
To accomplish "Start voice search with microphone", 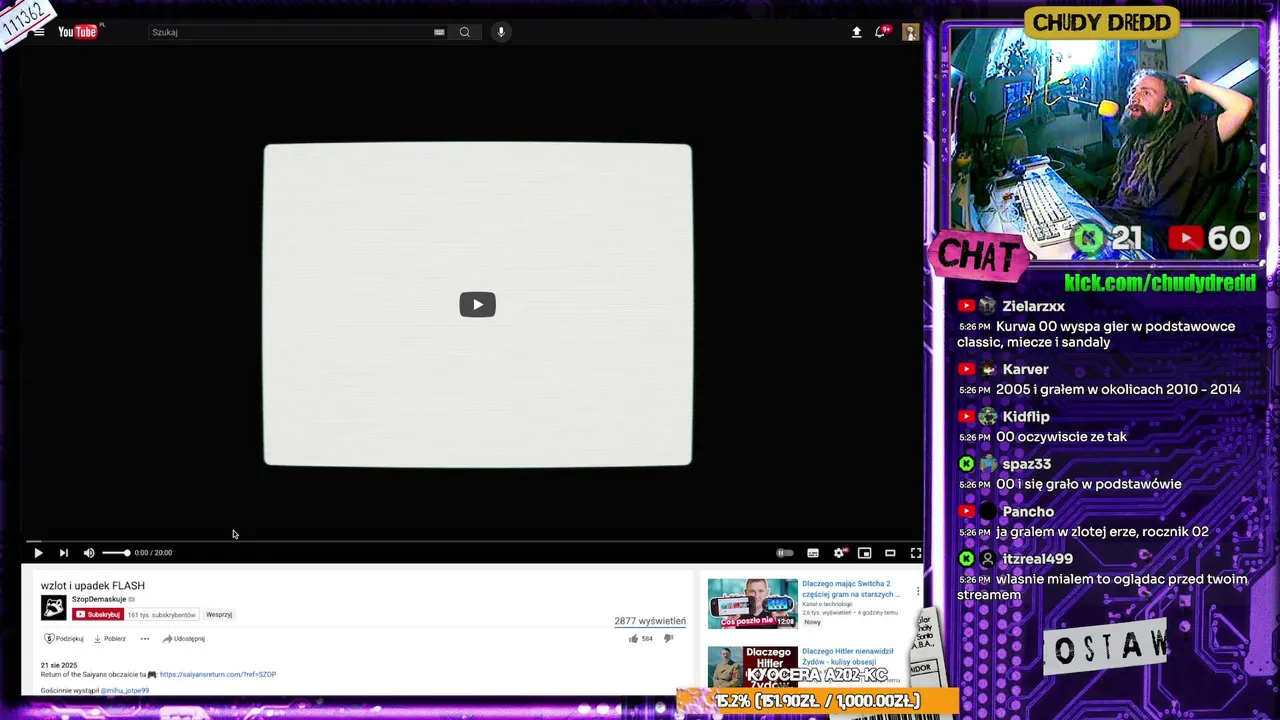I will tap(501, 32).
